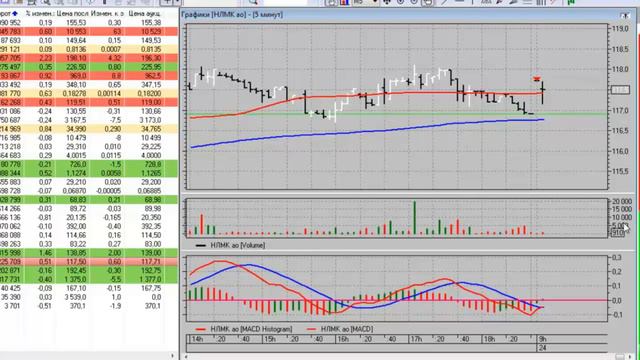Screen dimensions: 640x360
Task: Click the cell showing price 348,10
Action: [75, 84]
